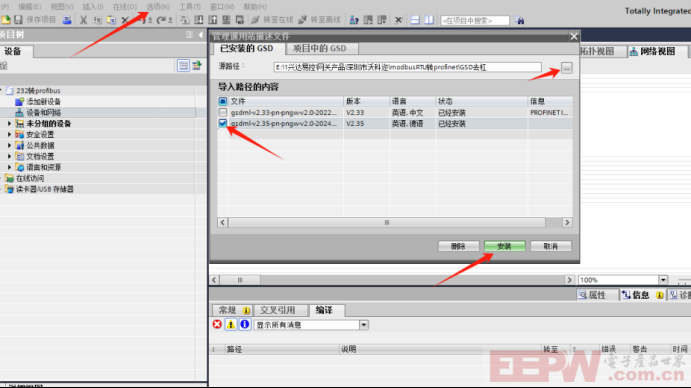Click the Split editor horizontally icon
The width and height of the screenshot is (691, 388).
(415, 20)
